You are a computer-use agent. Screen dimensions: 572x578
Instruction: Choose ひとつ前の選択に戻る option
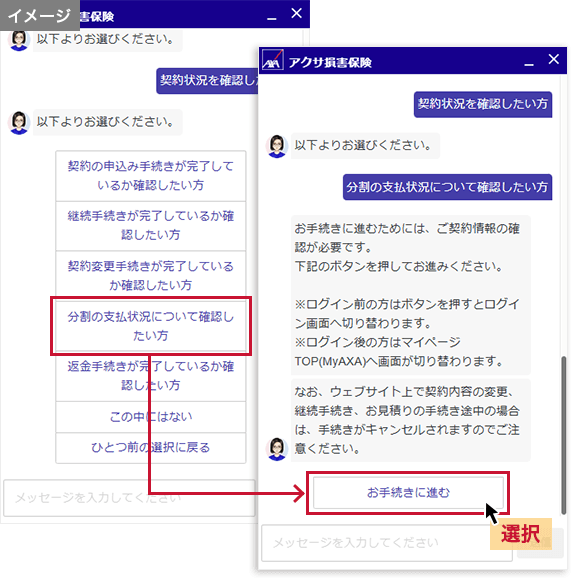click(x=151, y=448)
